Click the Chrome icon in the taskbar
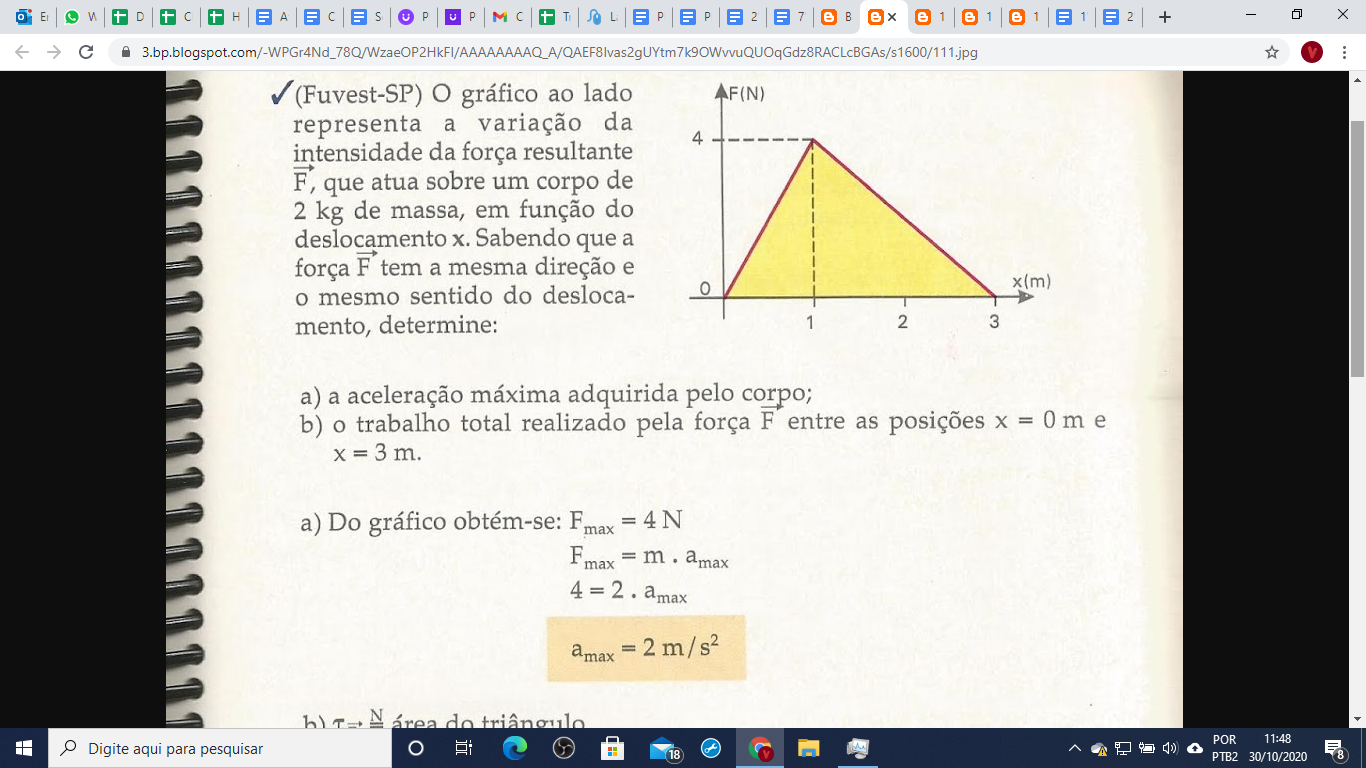This screenshot has height=768, width=1366. point(761,748)
